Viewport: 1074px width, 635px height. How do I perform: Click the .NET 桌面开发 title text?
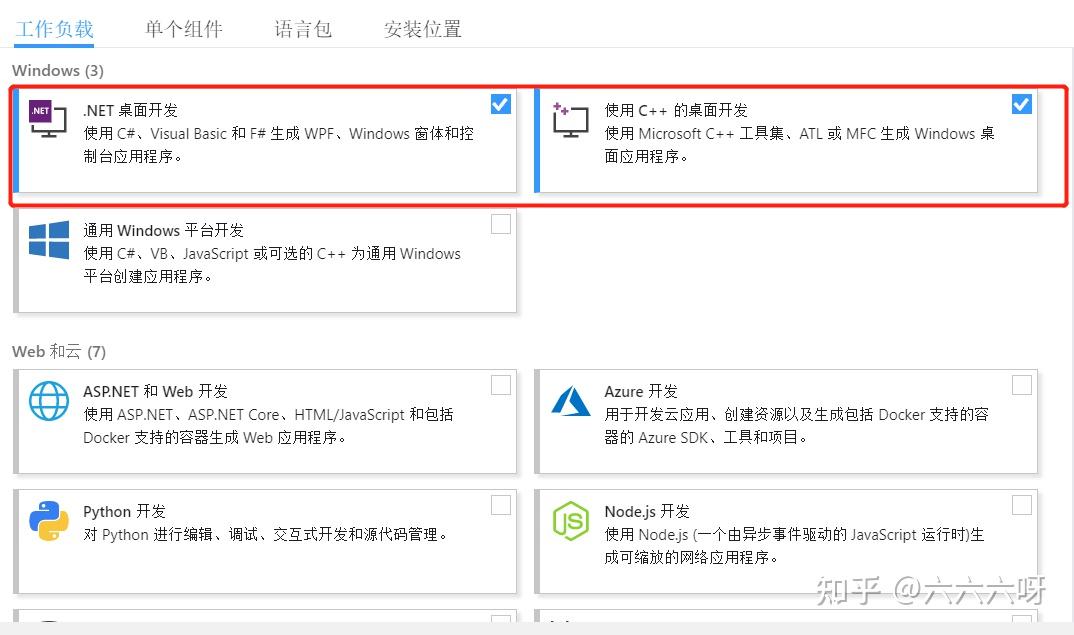[130, 110]
